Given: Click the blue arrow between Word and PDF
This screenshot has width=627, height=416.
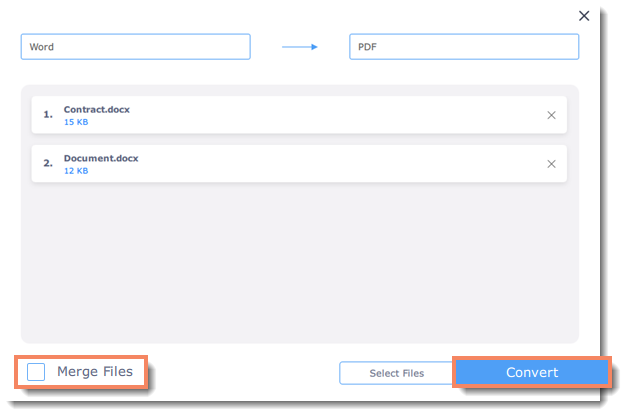Looking at the screenshot, I should [x=300, y=47].
